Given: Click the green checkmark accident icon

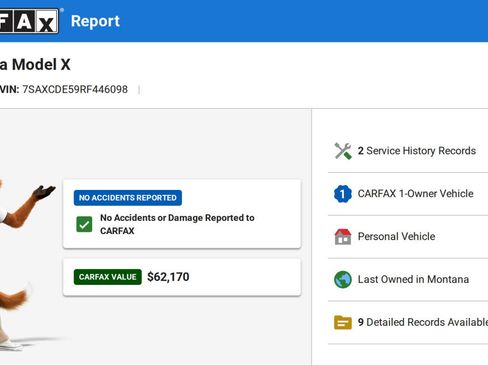Looking at the screenshot, I should [84, 224].
